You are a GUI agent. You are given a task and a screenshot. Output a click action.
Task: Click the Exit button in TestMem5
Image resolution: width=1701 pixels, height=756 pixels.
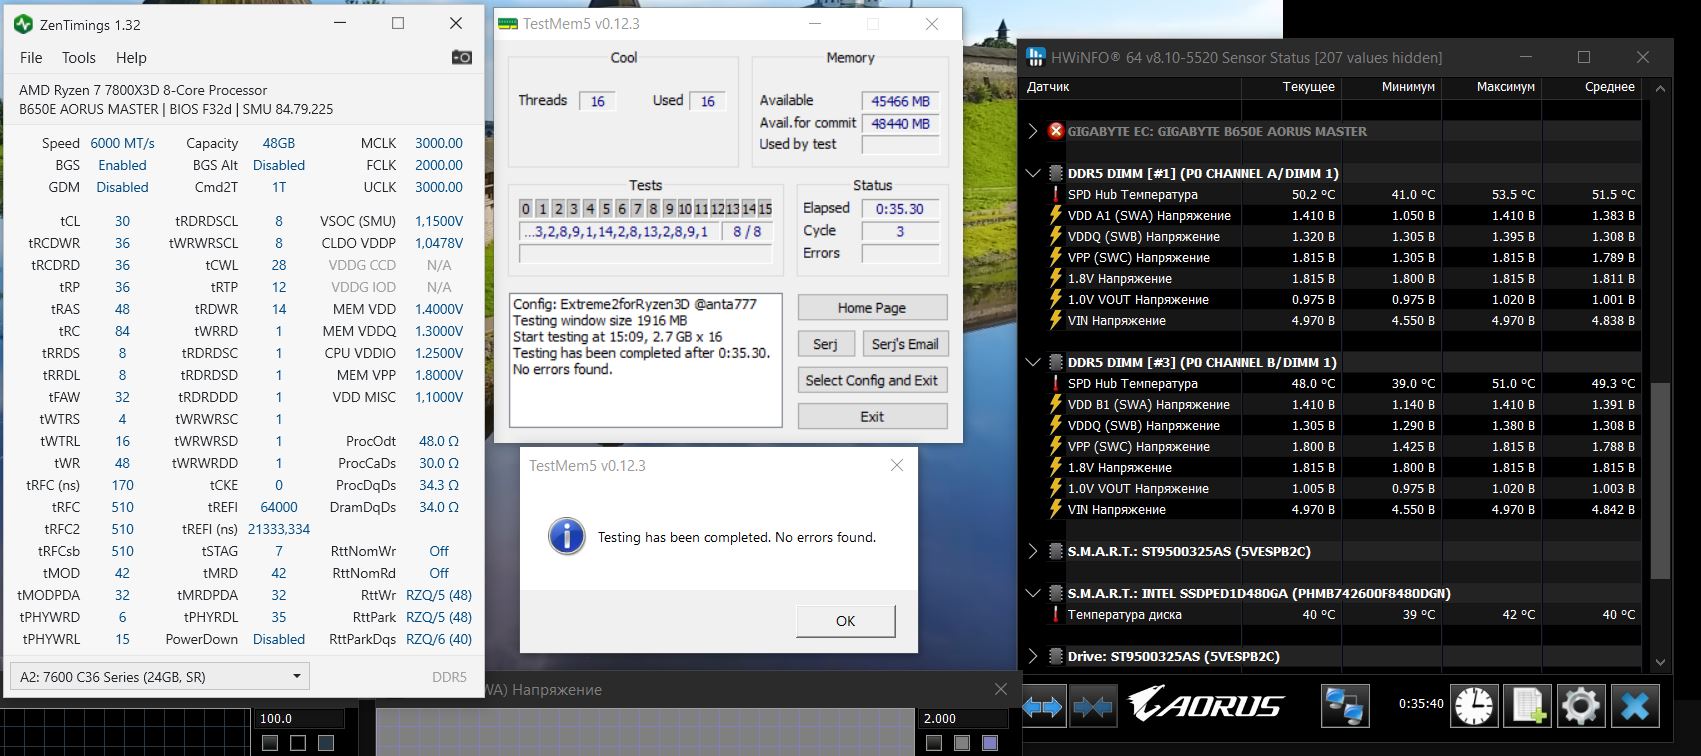click(x=872, y=416)
